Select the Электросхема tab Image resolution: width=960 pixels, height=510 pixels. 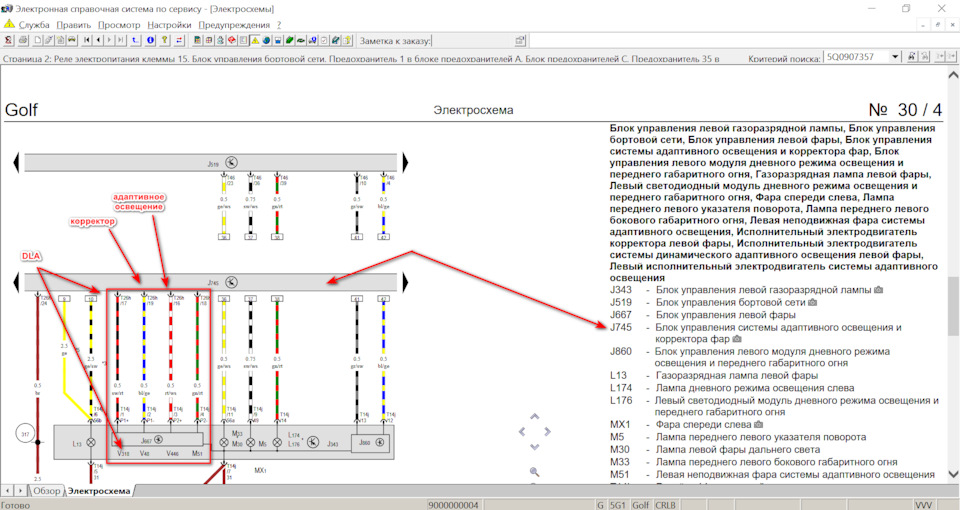coord(99,491)
